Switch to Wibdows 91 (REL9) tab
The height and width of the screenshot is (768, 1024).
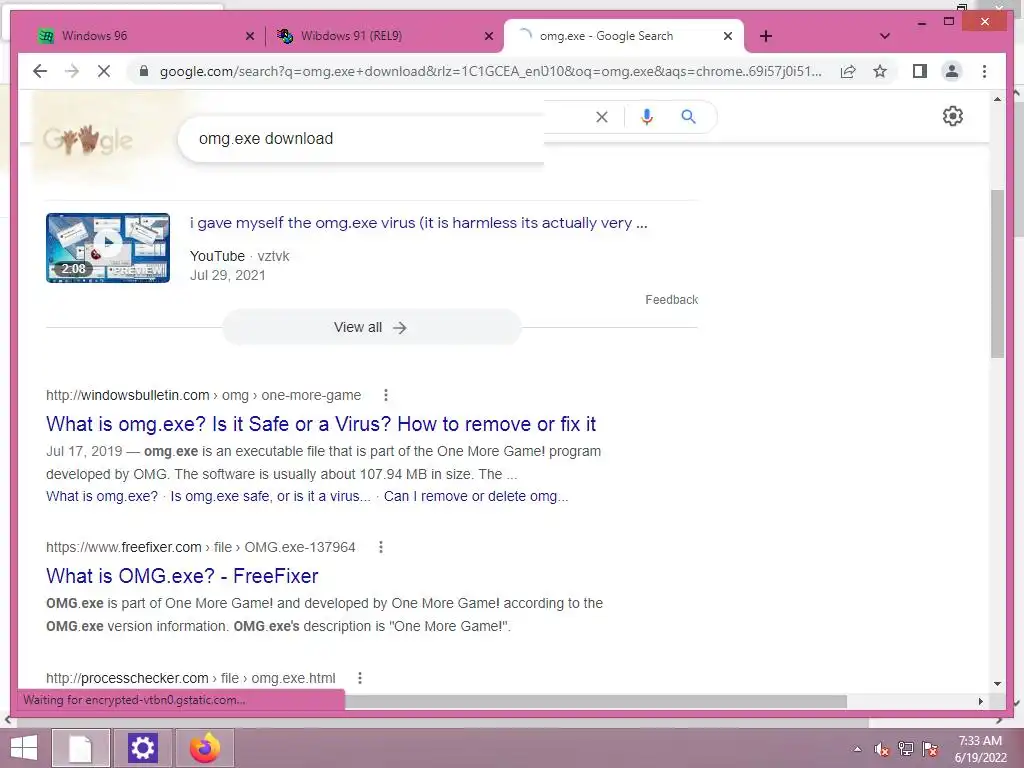pos(384,36)
